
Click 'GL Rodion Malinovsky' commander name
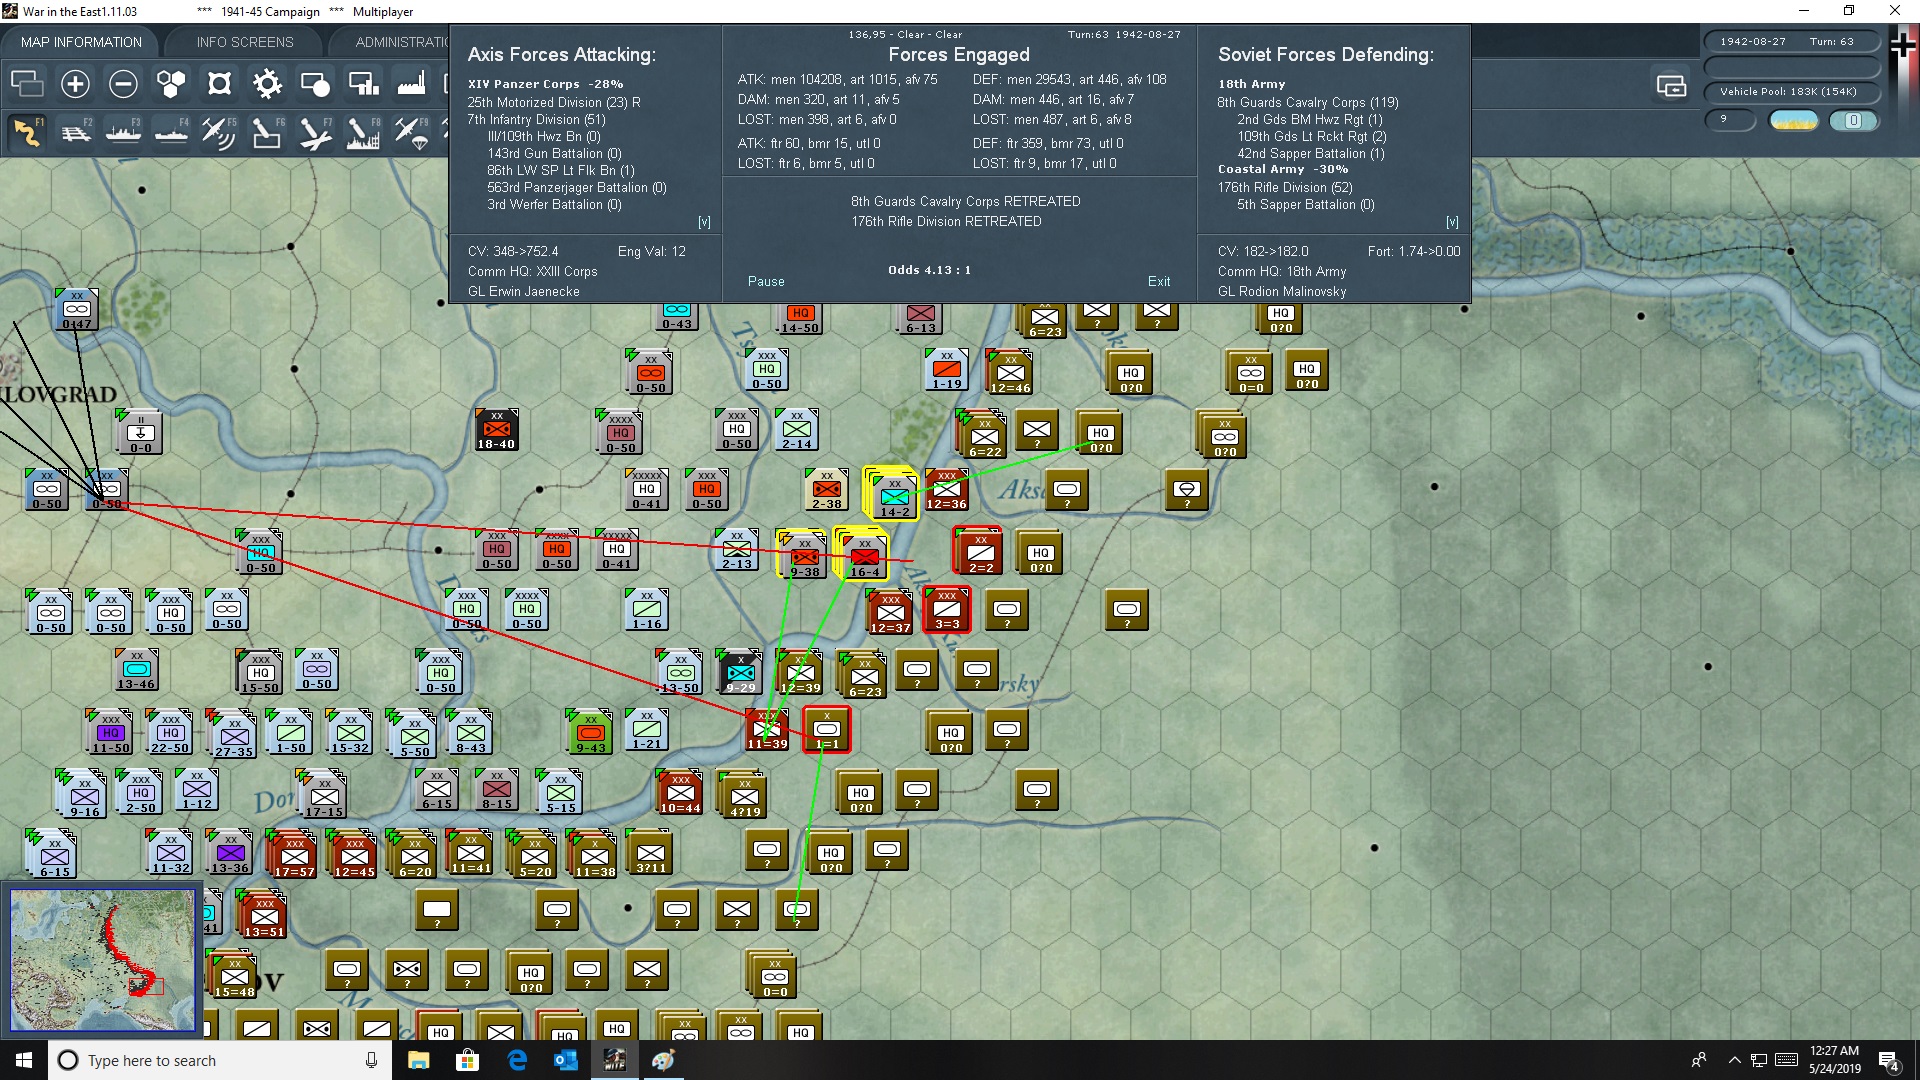(1282, 292)
